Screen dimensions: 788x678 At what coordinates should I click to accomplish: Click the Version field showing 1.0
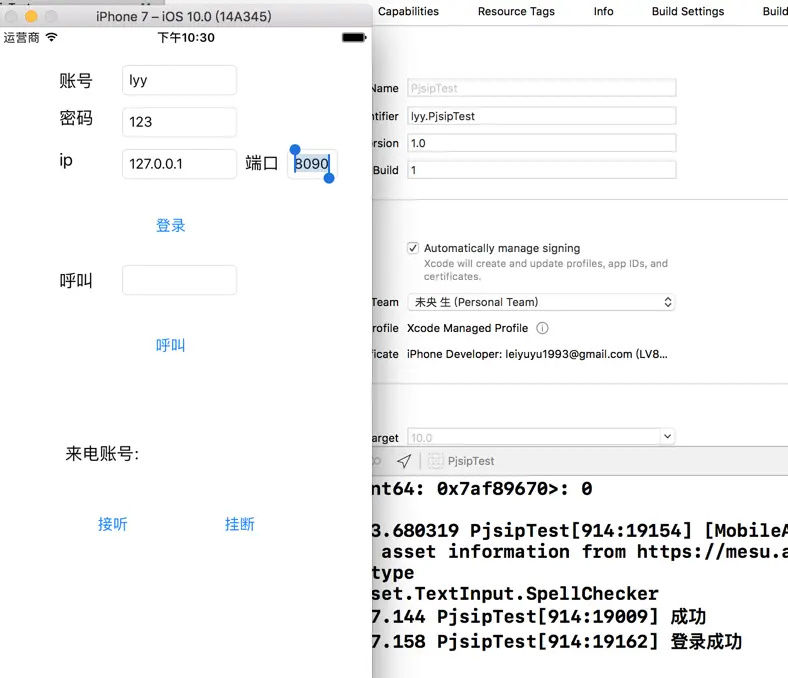tap(541, 143)
